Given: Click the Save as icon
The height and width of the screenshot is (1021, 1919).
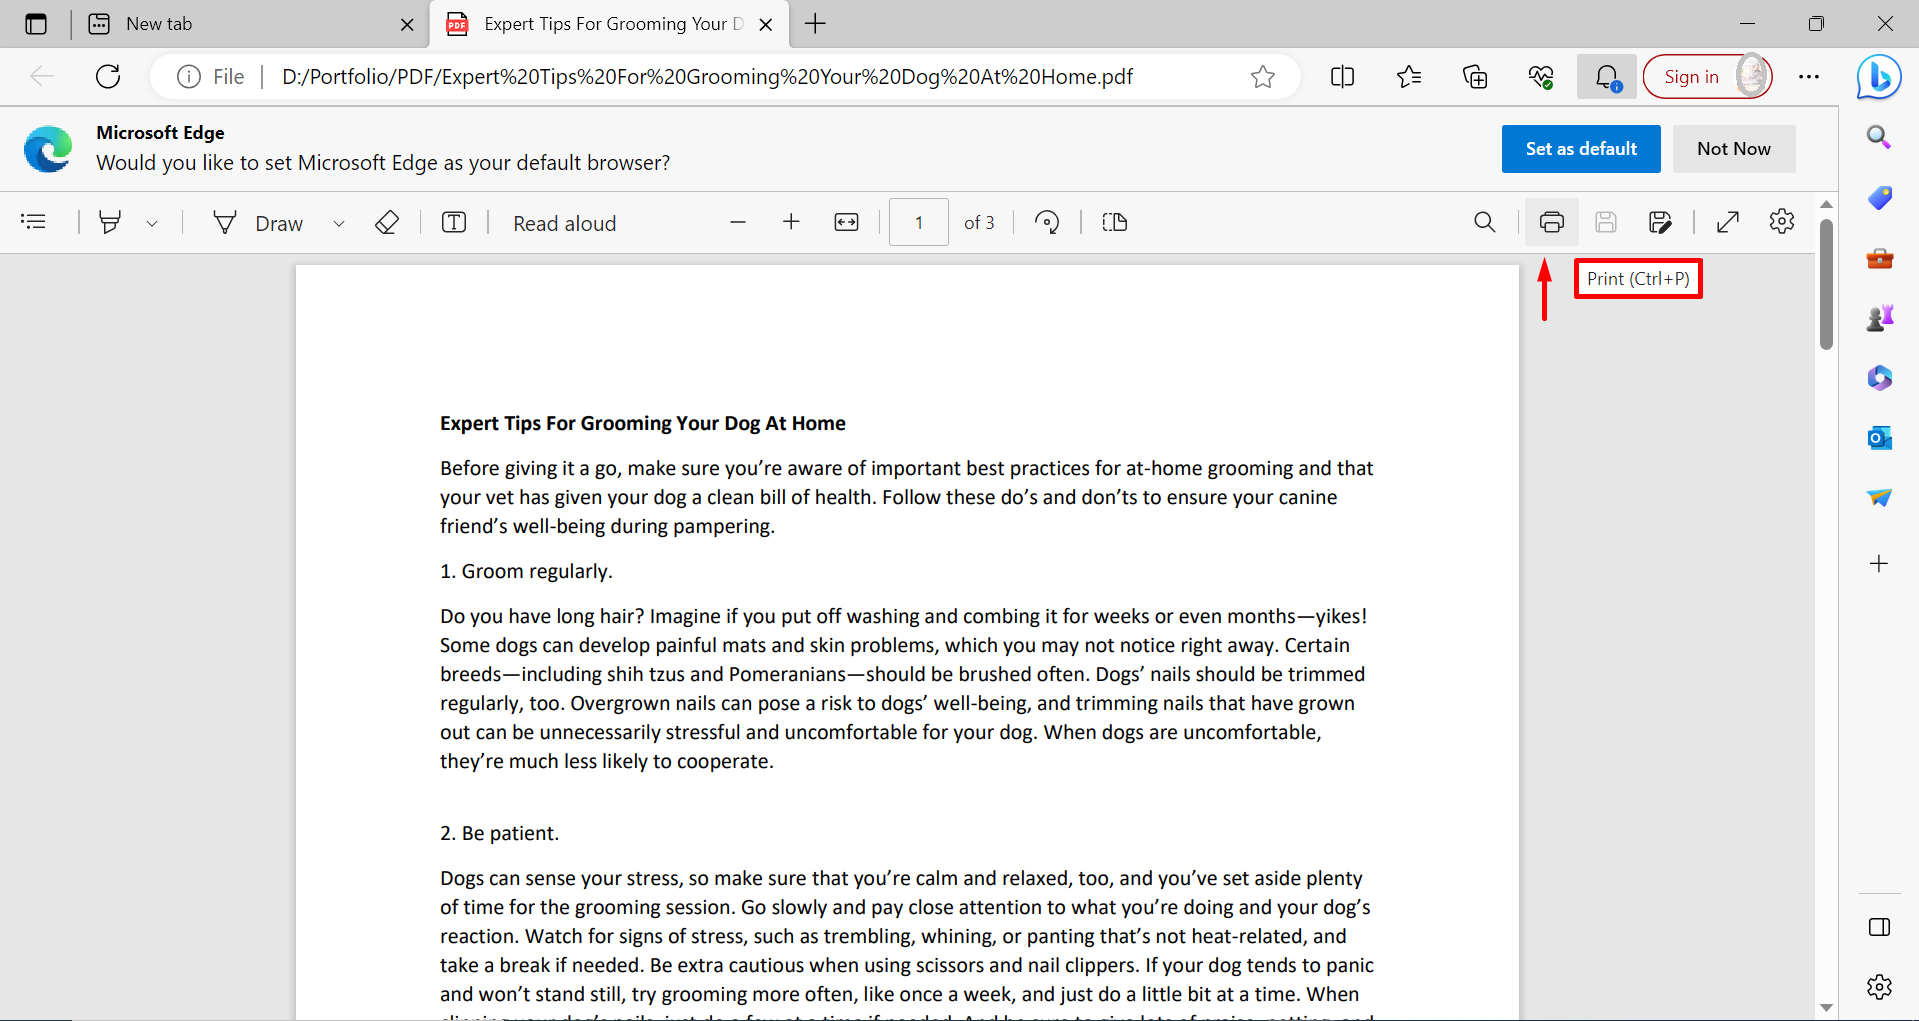Looking at the screenshot, I should [1660, 222].
